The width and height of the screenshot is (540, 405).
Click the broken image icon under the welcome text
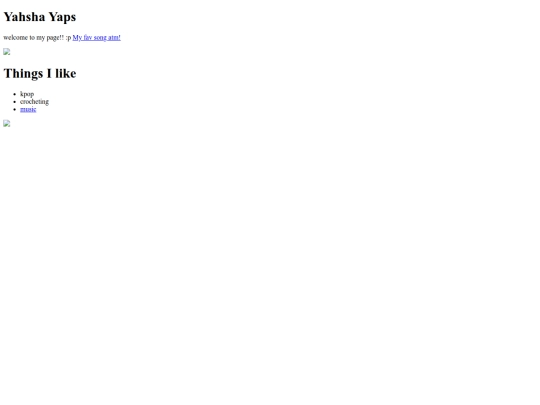tap(7, 52)
